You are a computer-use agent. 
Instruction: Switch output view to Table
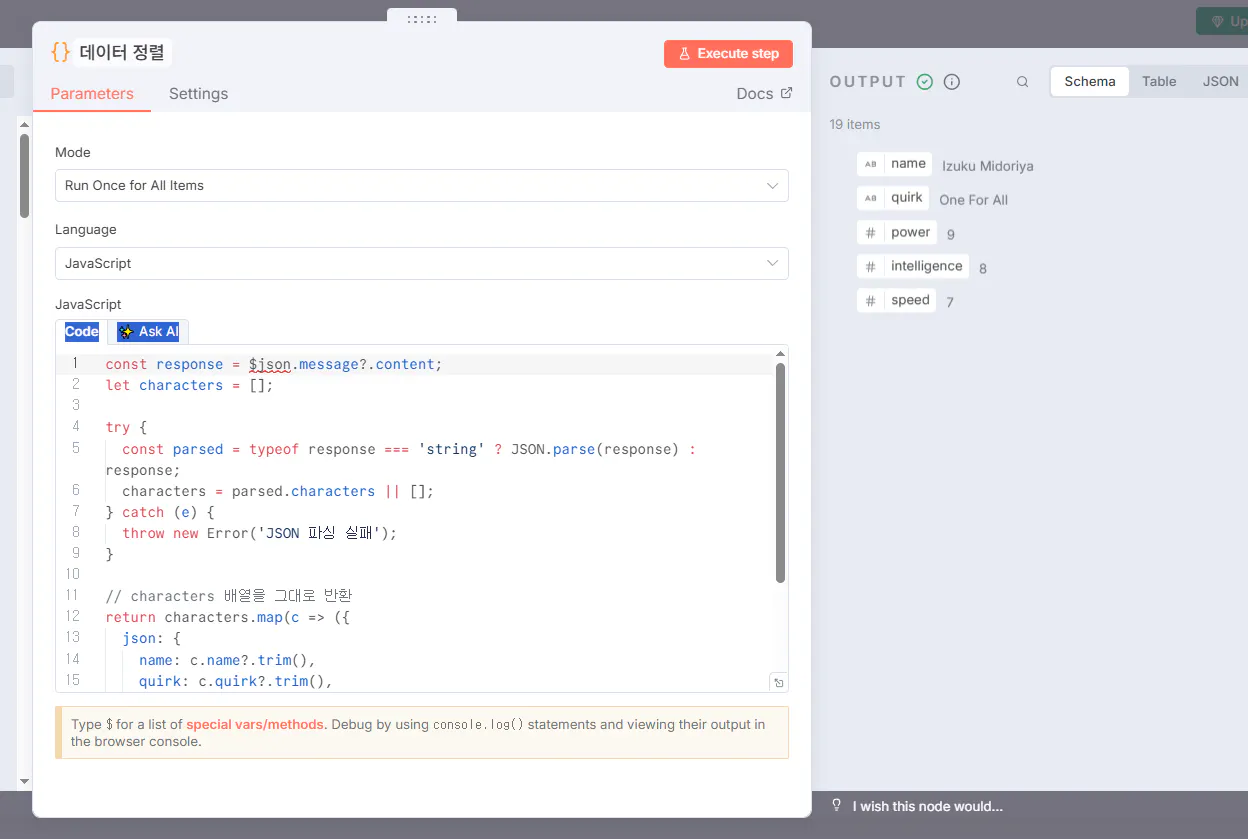tap(1159, 82)
